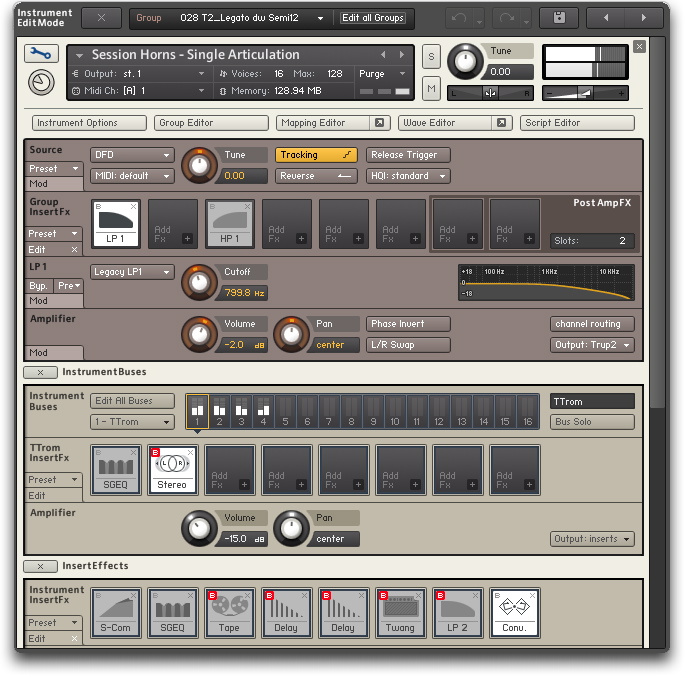Enable Phase Invert

tap(408, 324)
